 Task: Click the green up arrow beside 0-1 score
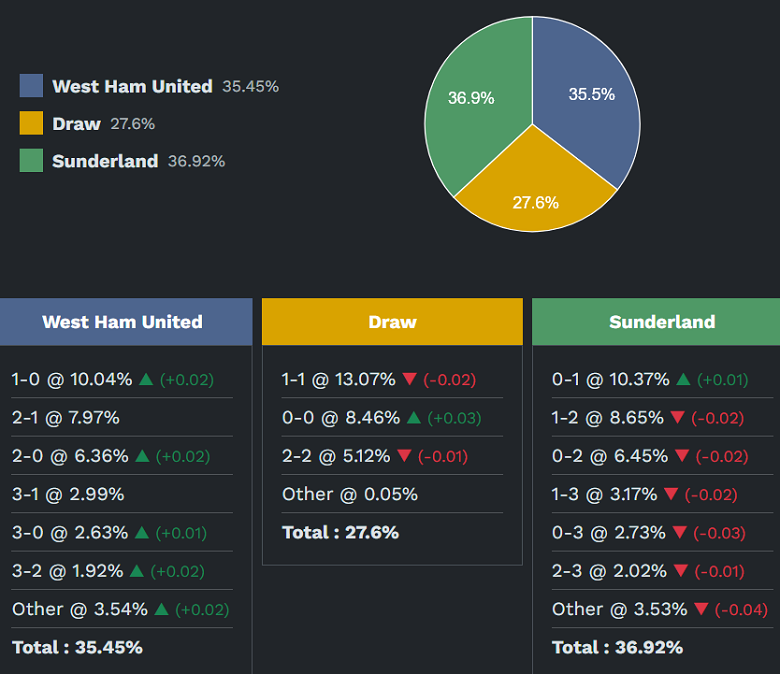click(684, 379)
